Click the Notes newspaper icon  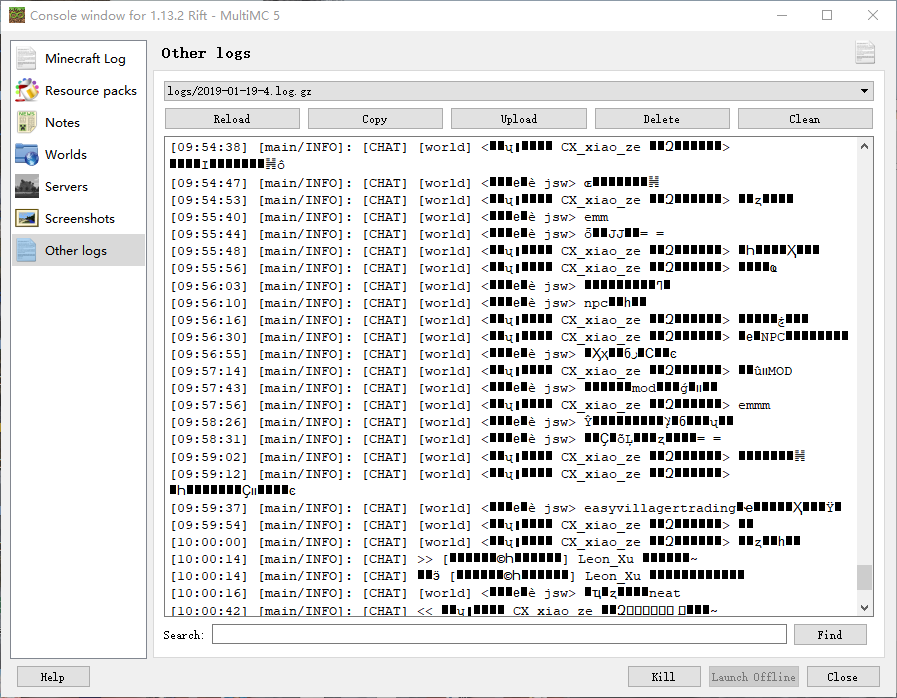pyautogui.click(x=26, y=122)
